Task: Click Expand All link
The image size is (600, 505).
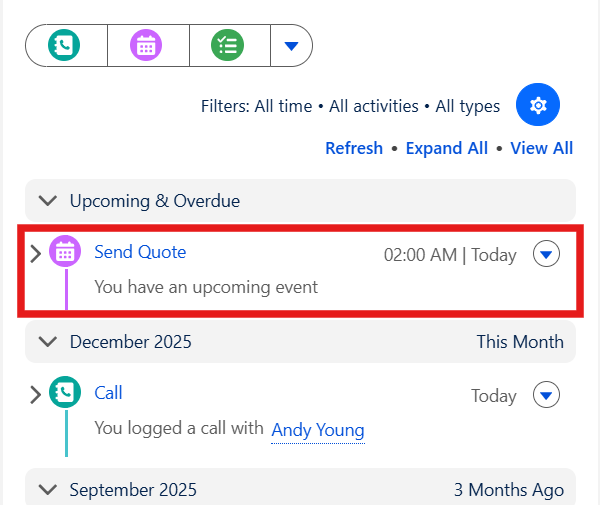Action: 447,148
